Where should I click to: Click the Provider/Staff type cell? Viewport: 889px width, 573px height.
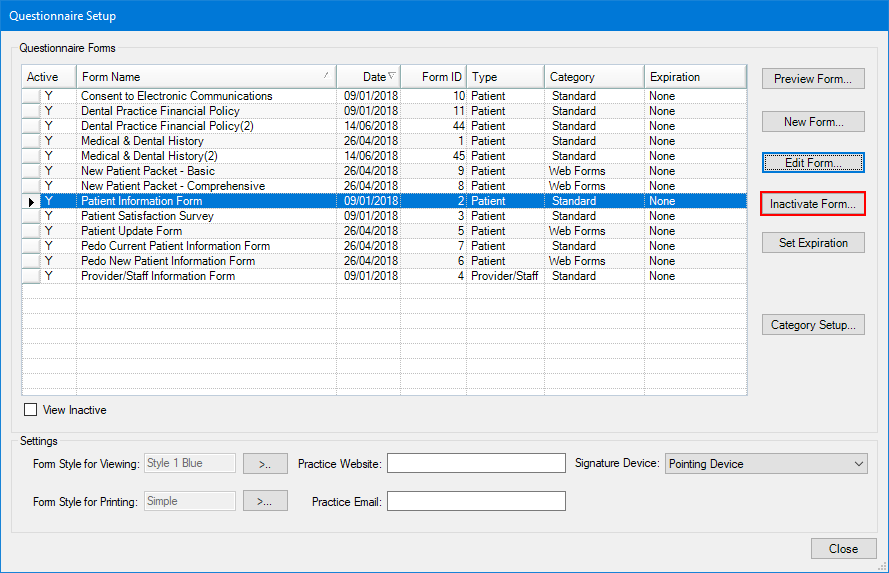pos(505,276)
